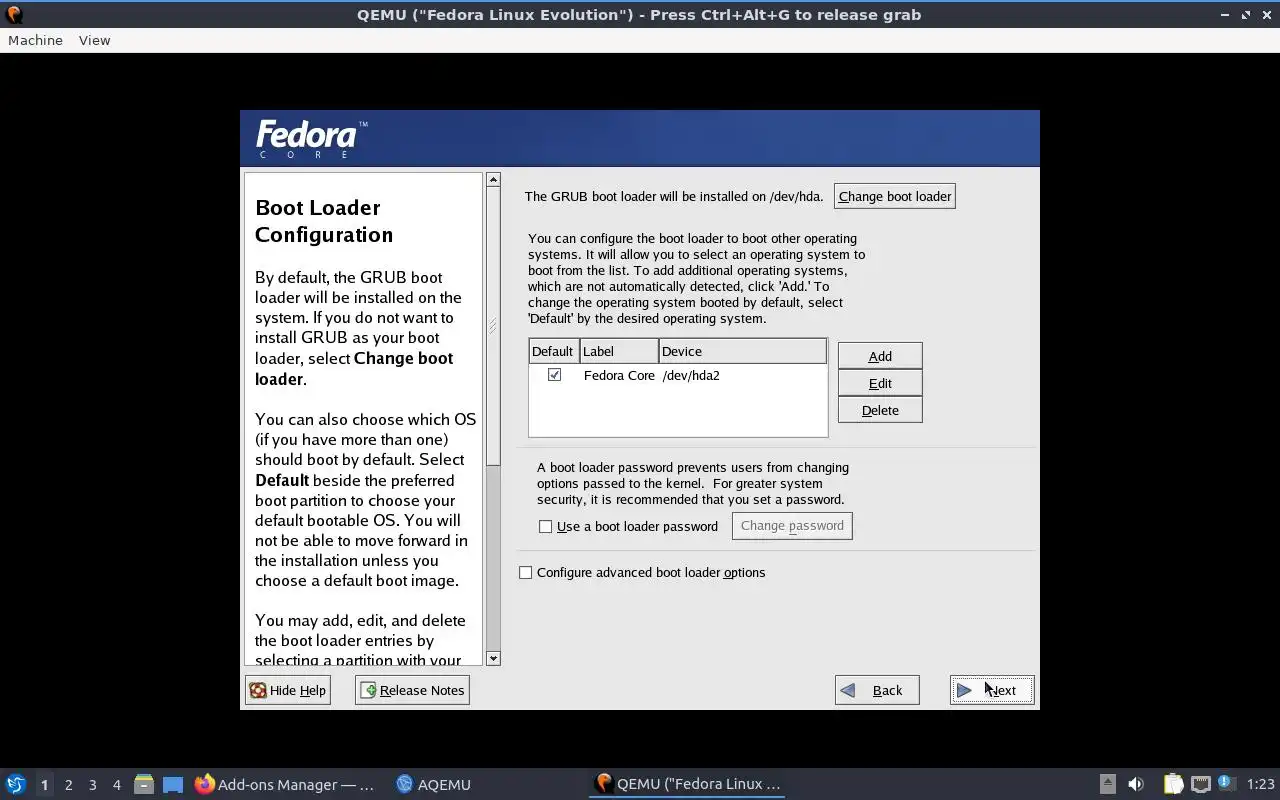Click the clock showing 1:23
1280x800 pixels.
pos(1261,784)
